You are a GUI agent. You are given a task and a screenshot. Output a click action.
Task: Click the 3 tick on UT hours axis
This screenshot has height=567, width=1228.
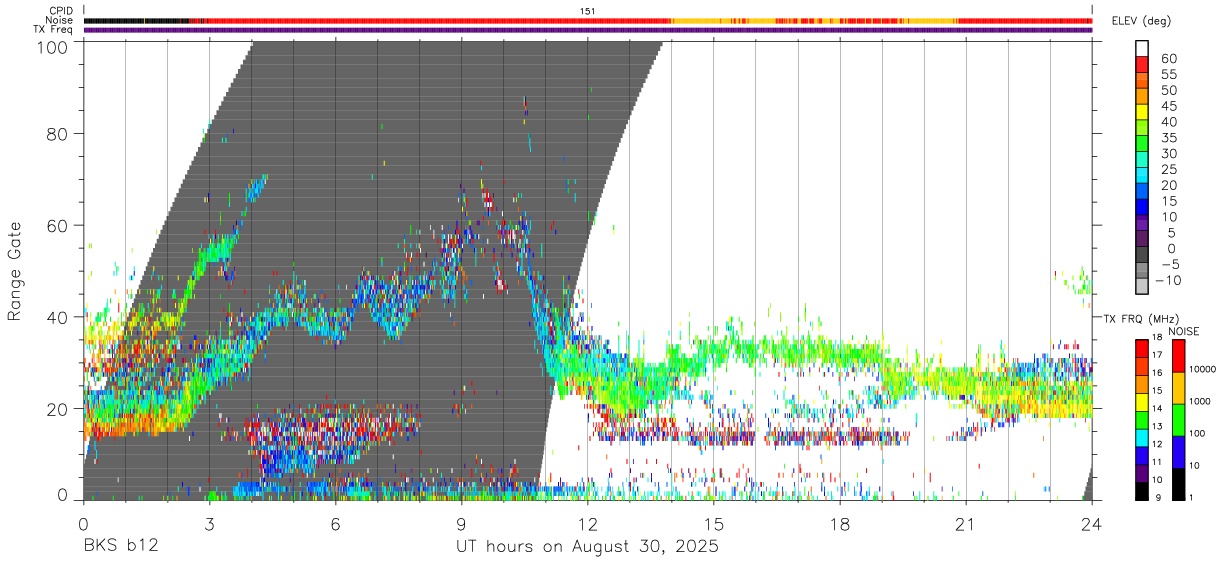pyautogui.click(x=209, y=523)
